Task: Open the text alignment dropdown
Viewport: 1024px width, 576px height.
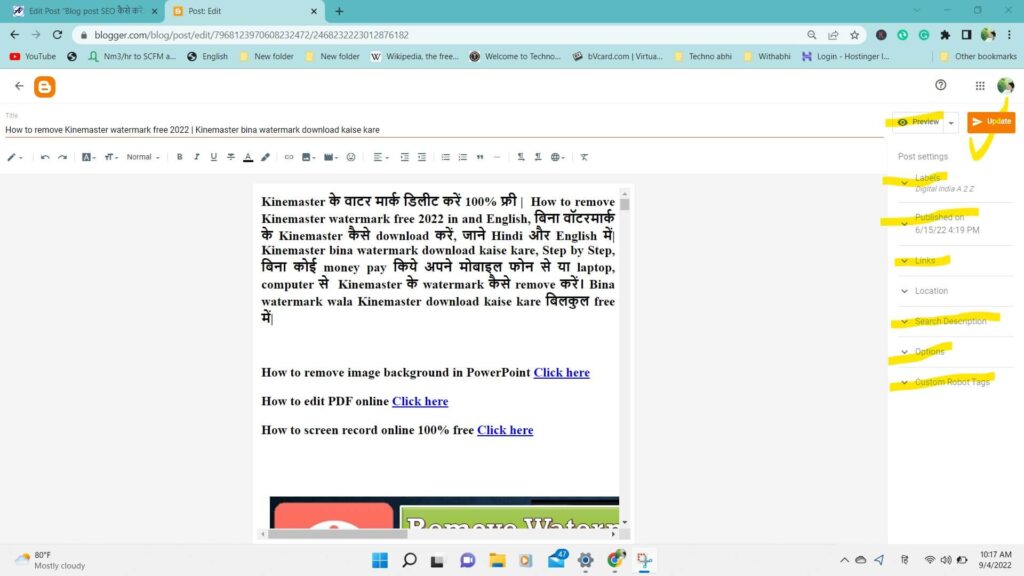Action: click(x=380, y=157)
